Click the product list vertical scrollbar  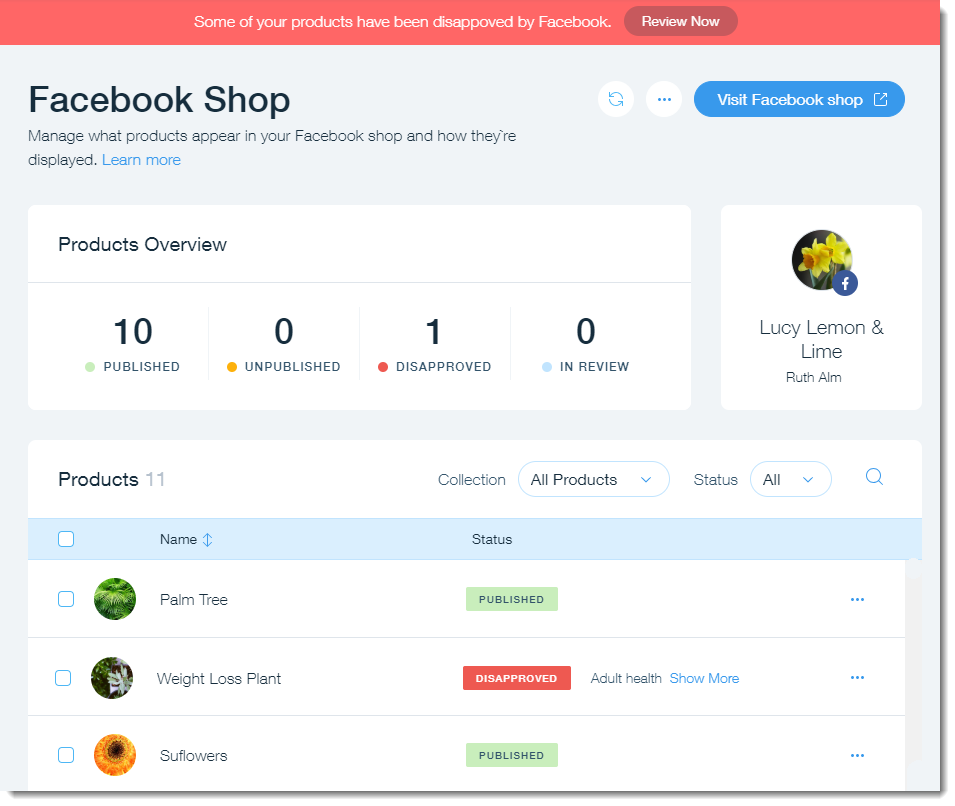[913, 660]
